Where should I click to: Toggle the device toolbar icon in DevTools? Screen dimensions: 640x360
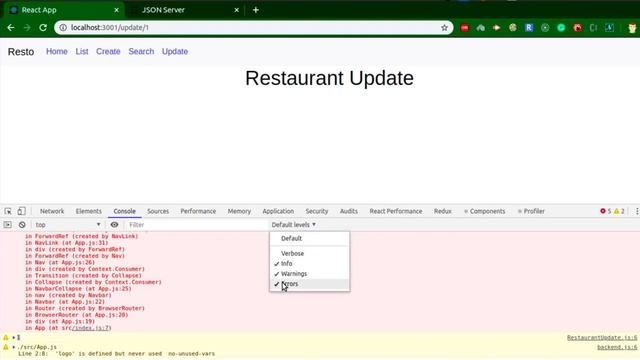pos(21,211)
